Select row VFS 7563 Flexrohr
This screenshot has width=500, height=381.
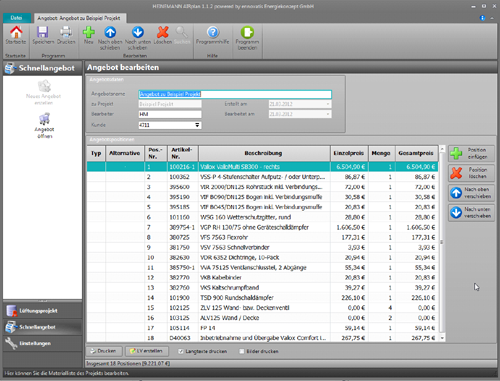[262, 237]
